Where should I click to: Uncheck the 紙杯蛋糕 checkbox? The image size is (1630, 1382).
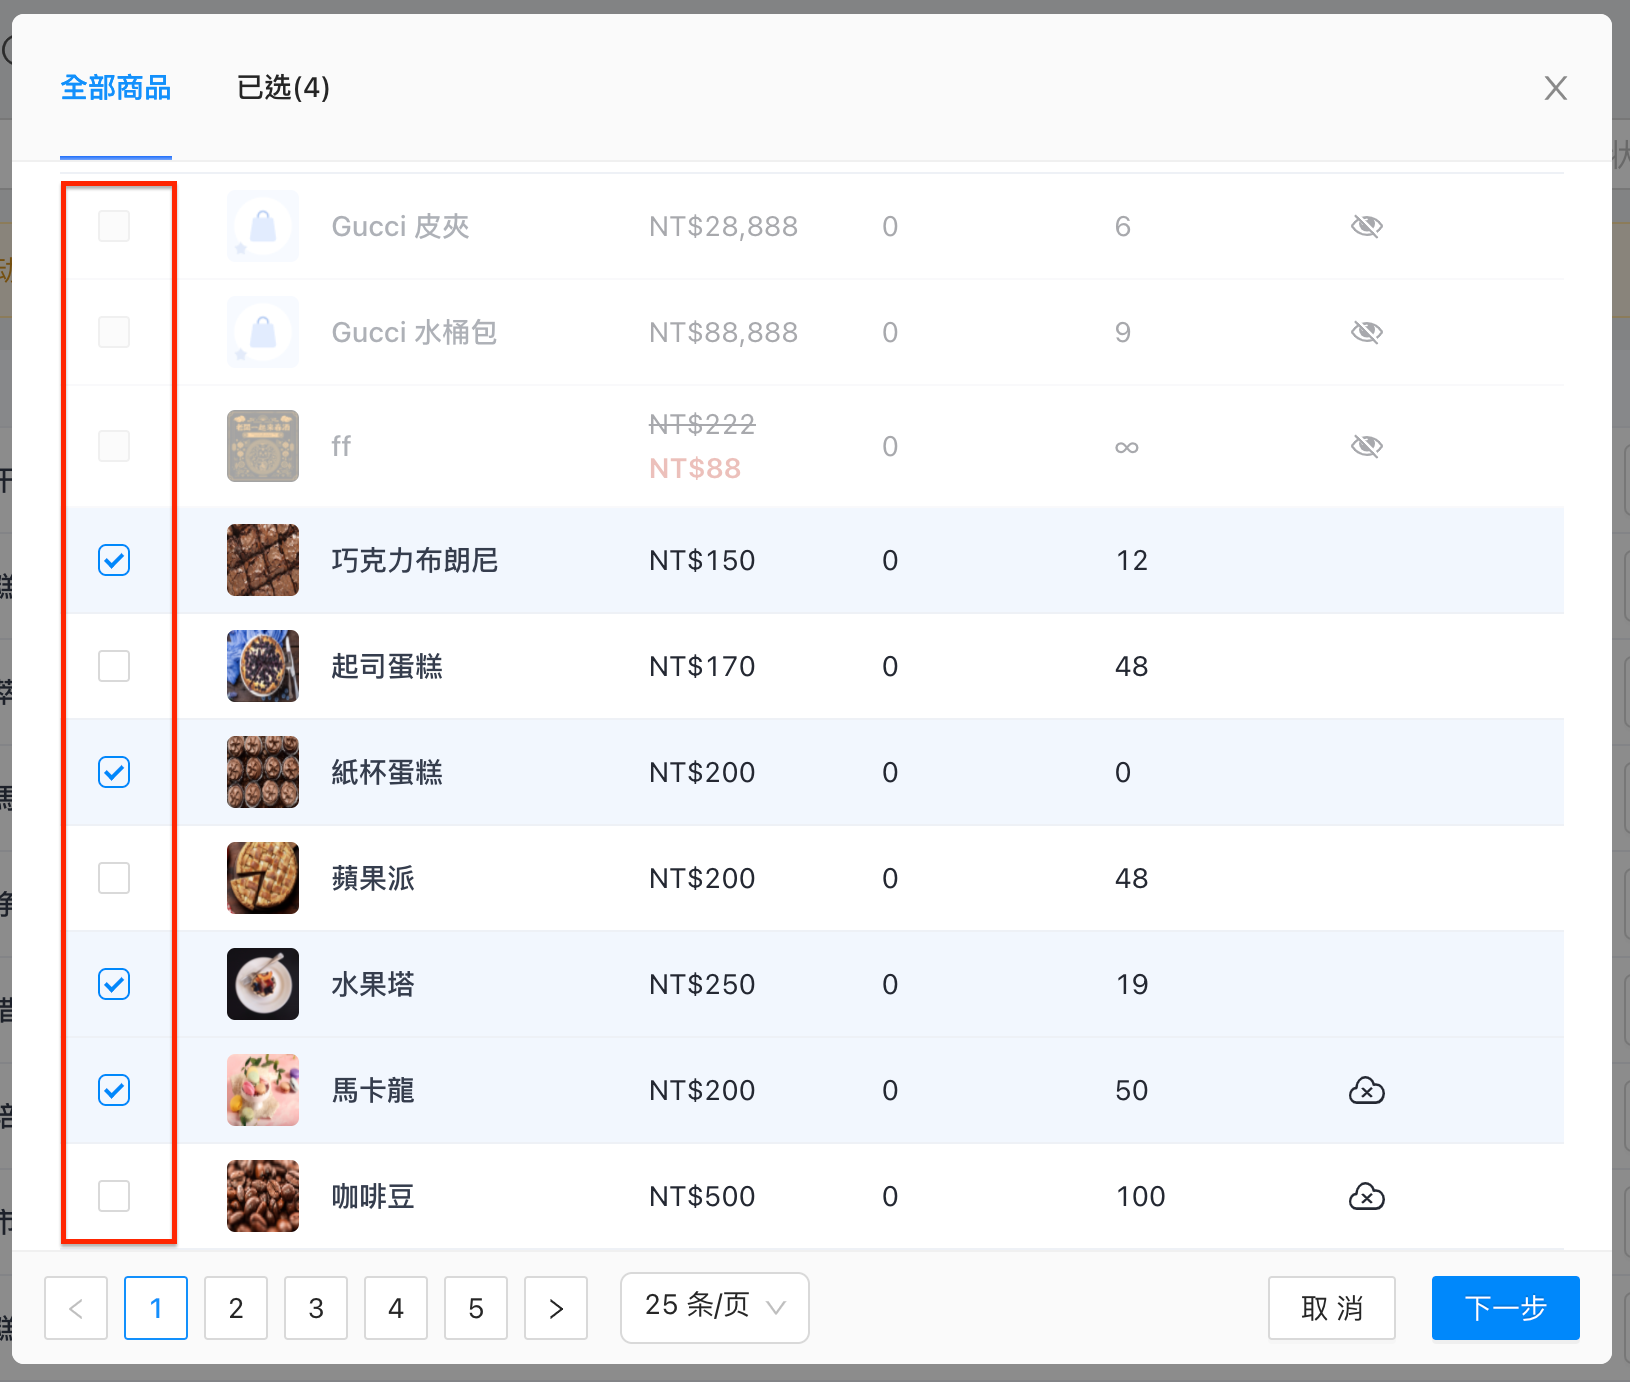click(114, 772)
